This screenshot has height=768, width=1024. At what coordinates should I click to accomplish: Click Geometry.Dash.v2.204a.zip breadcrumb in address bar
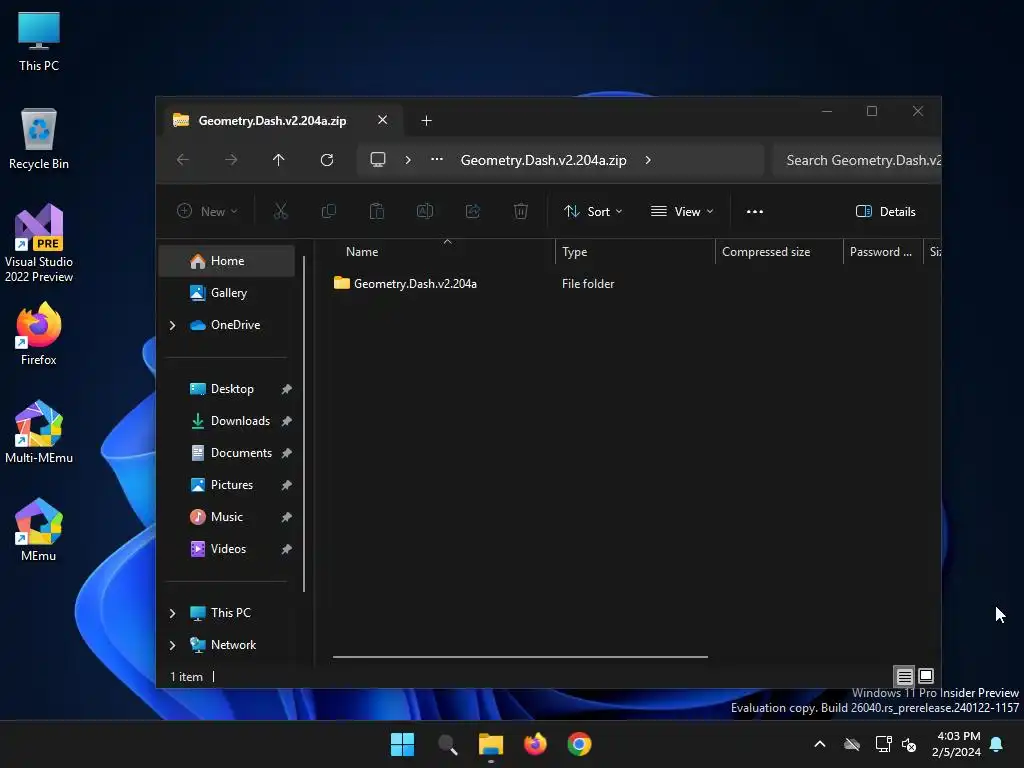[543, 160]
